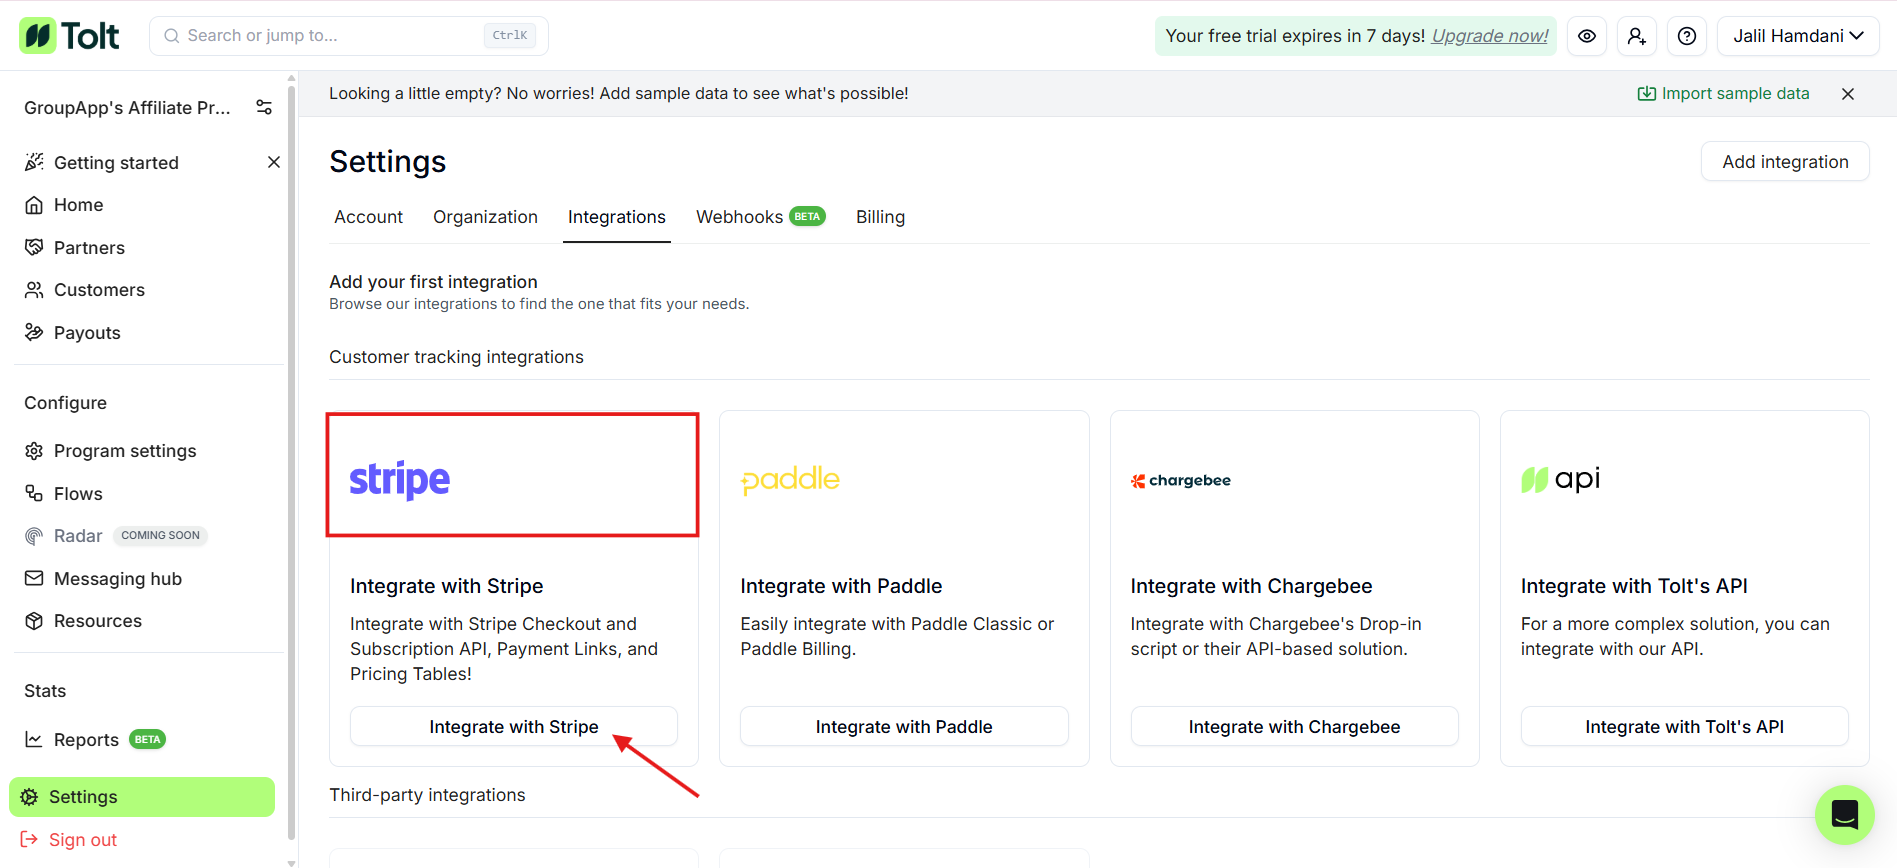The width and height of the screenshot is (1897, 868).
Task: Click the Tolt logo in header
Action: [69, 36]
